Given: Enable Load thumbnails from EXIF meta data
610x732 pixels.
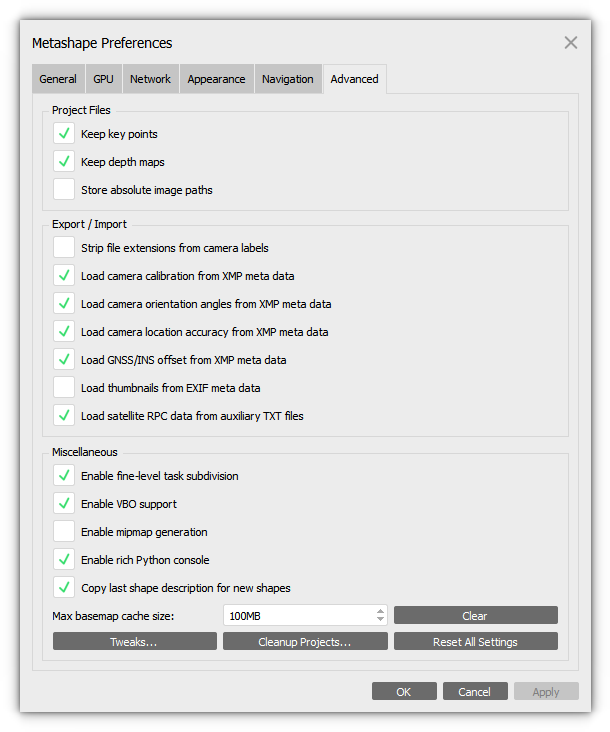Looking at the screenshot, I should pyautogui.click(x=64, y=387).
